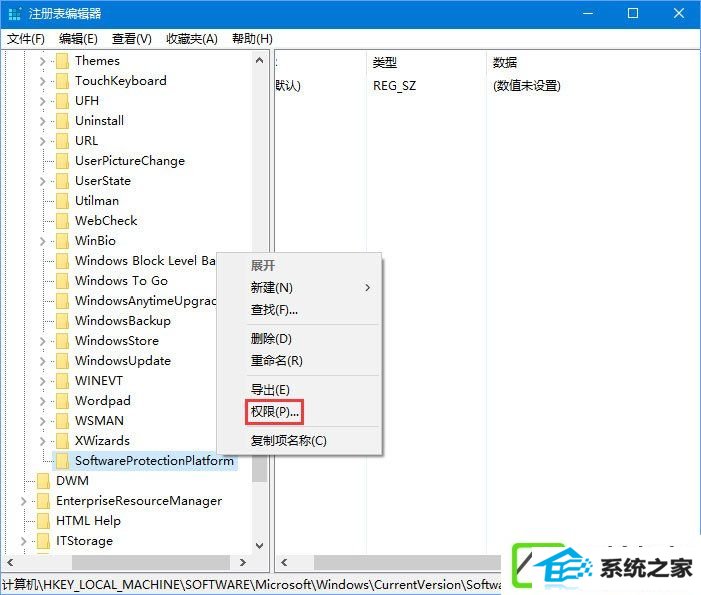Click the Windows To Go folder icon
Image resolution: width=701 pixels, height=595 pixels.
[62, 281]
